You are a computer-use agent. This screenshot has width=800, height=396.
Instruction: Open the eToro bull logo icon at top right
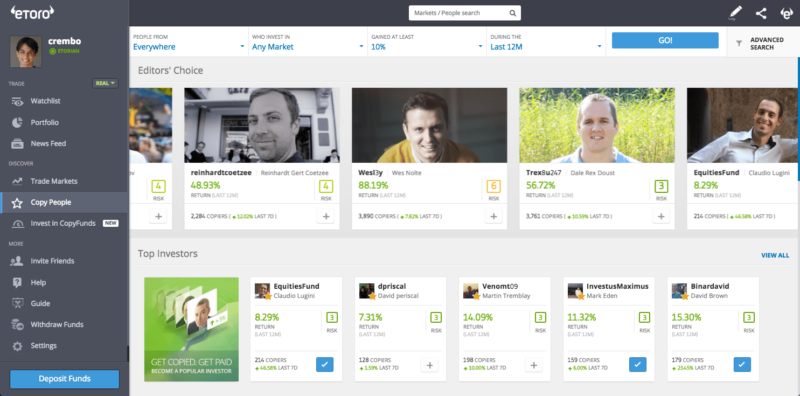click(x=787, y=13)
